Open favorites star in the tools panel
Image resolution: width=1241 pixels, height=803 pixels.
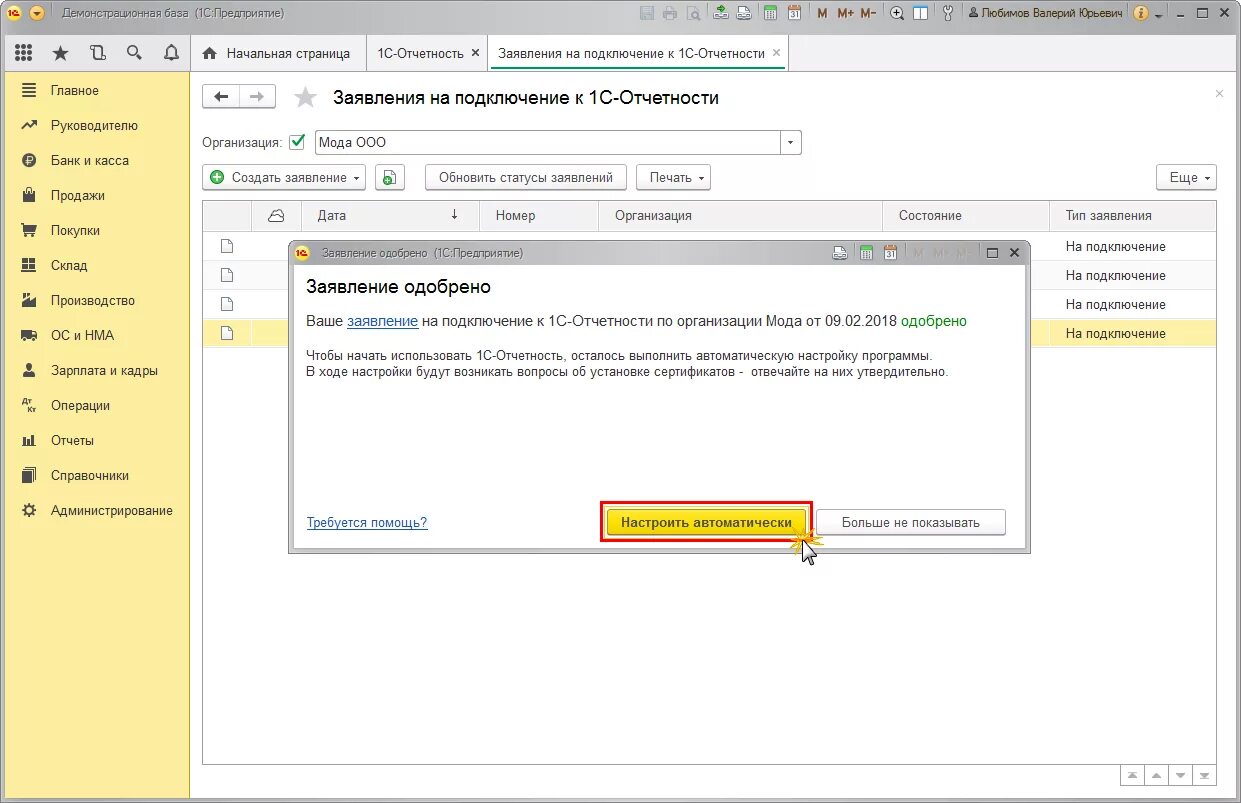tap(60, 53)
